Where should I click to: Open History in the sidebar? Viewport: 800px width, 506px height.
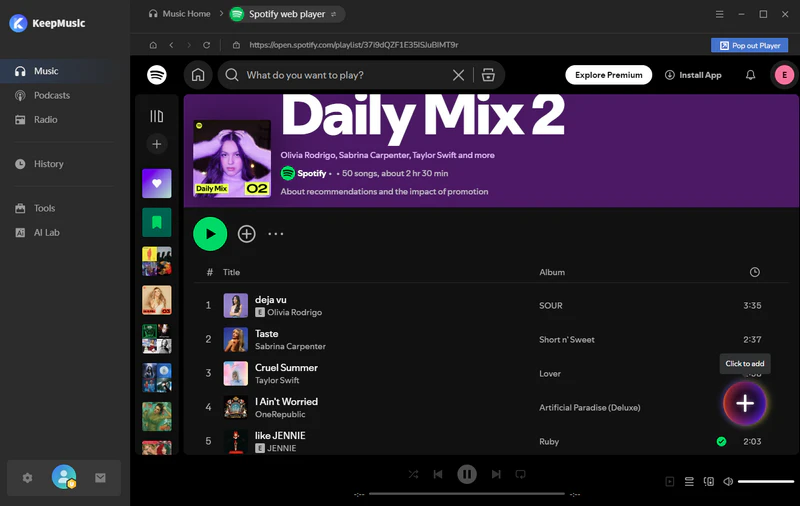coord(48,164)
